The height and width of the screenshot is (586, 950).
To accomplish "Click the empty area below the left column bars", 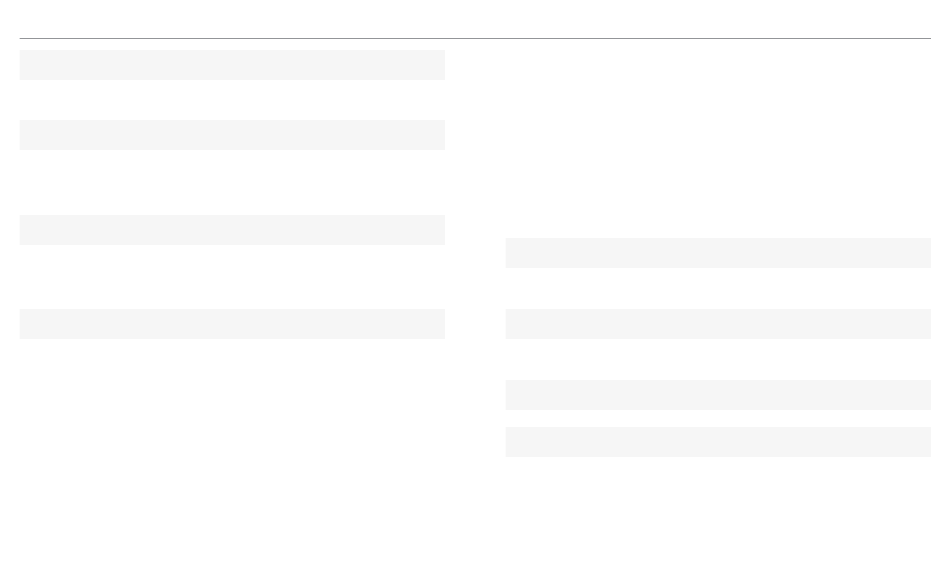I will tap(232, 461).
